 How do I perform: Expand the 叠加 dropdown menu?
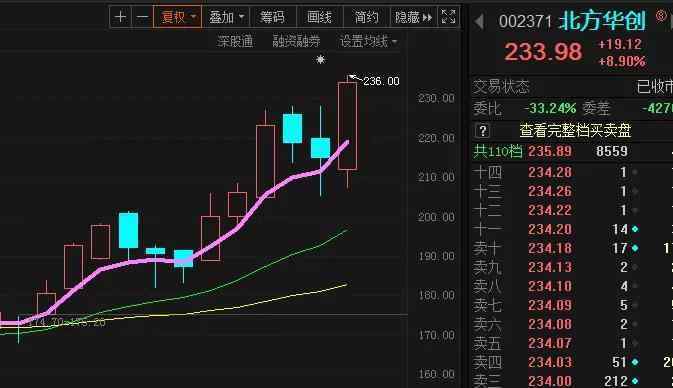pos(226,17)
